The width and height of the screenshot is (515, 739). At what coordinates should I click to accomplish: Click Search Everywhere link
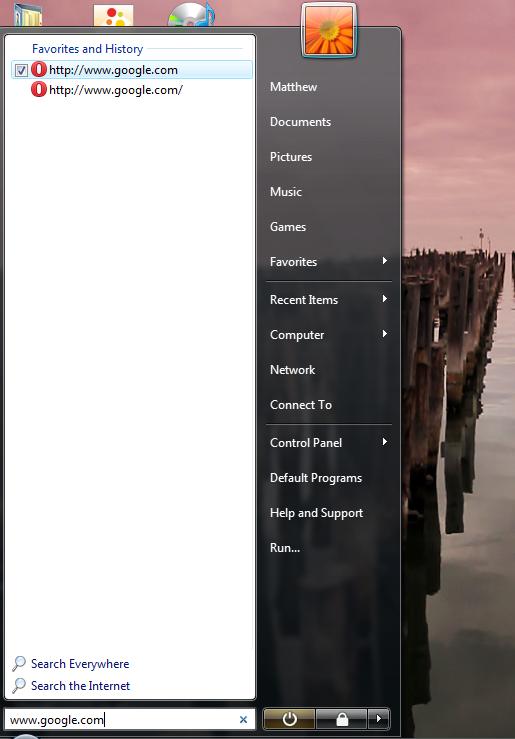pyautogui.click(x=80, y=664)
